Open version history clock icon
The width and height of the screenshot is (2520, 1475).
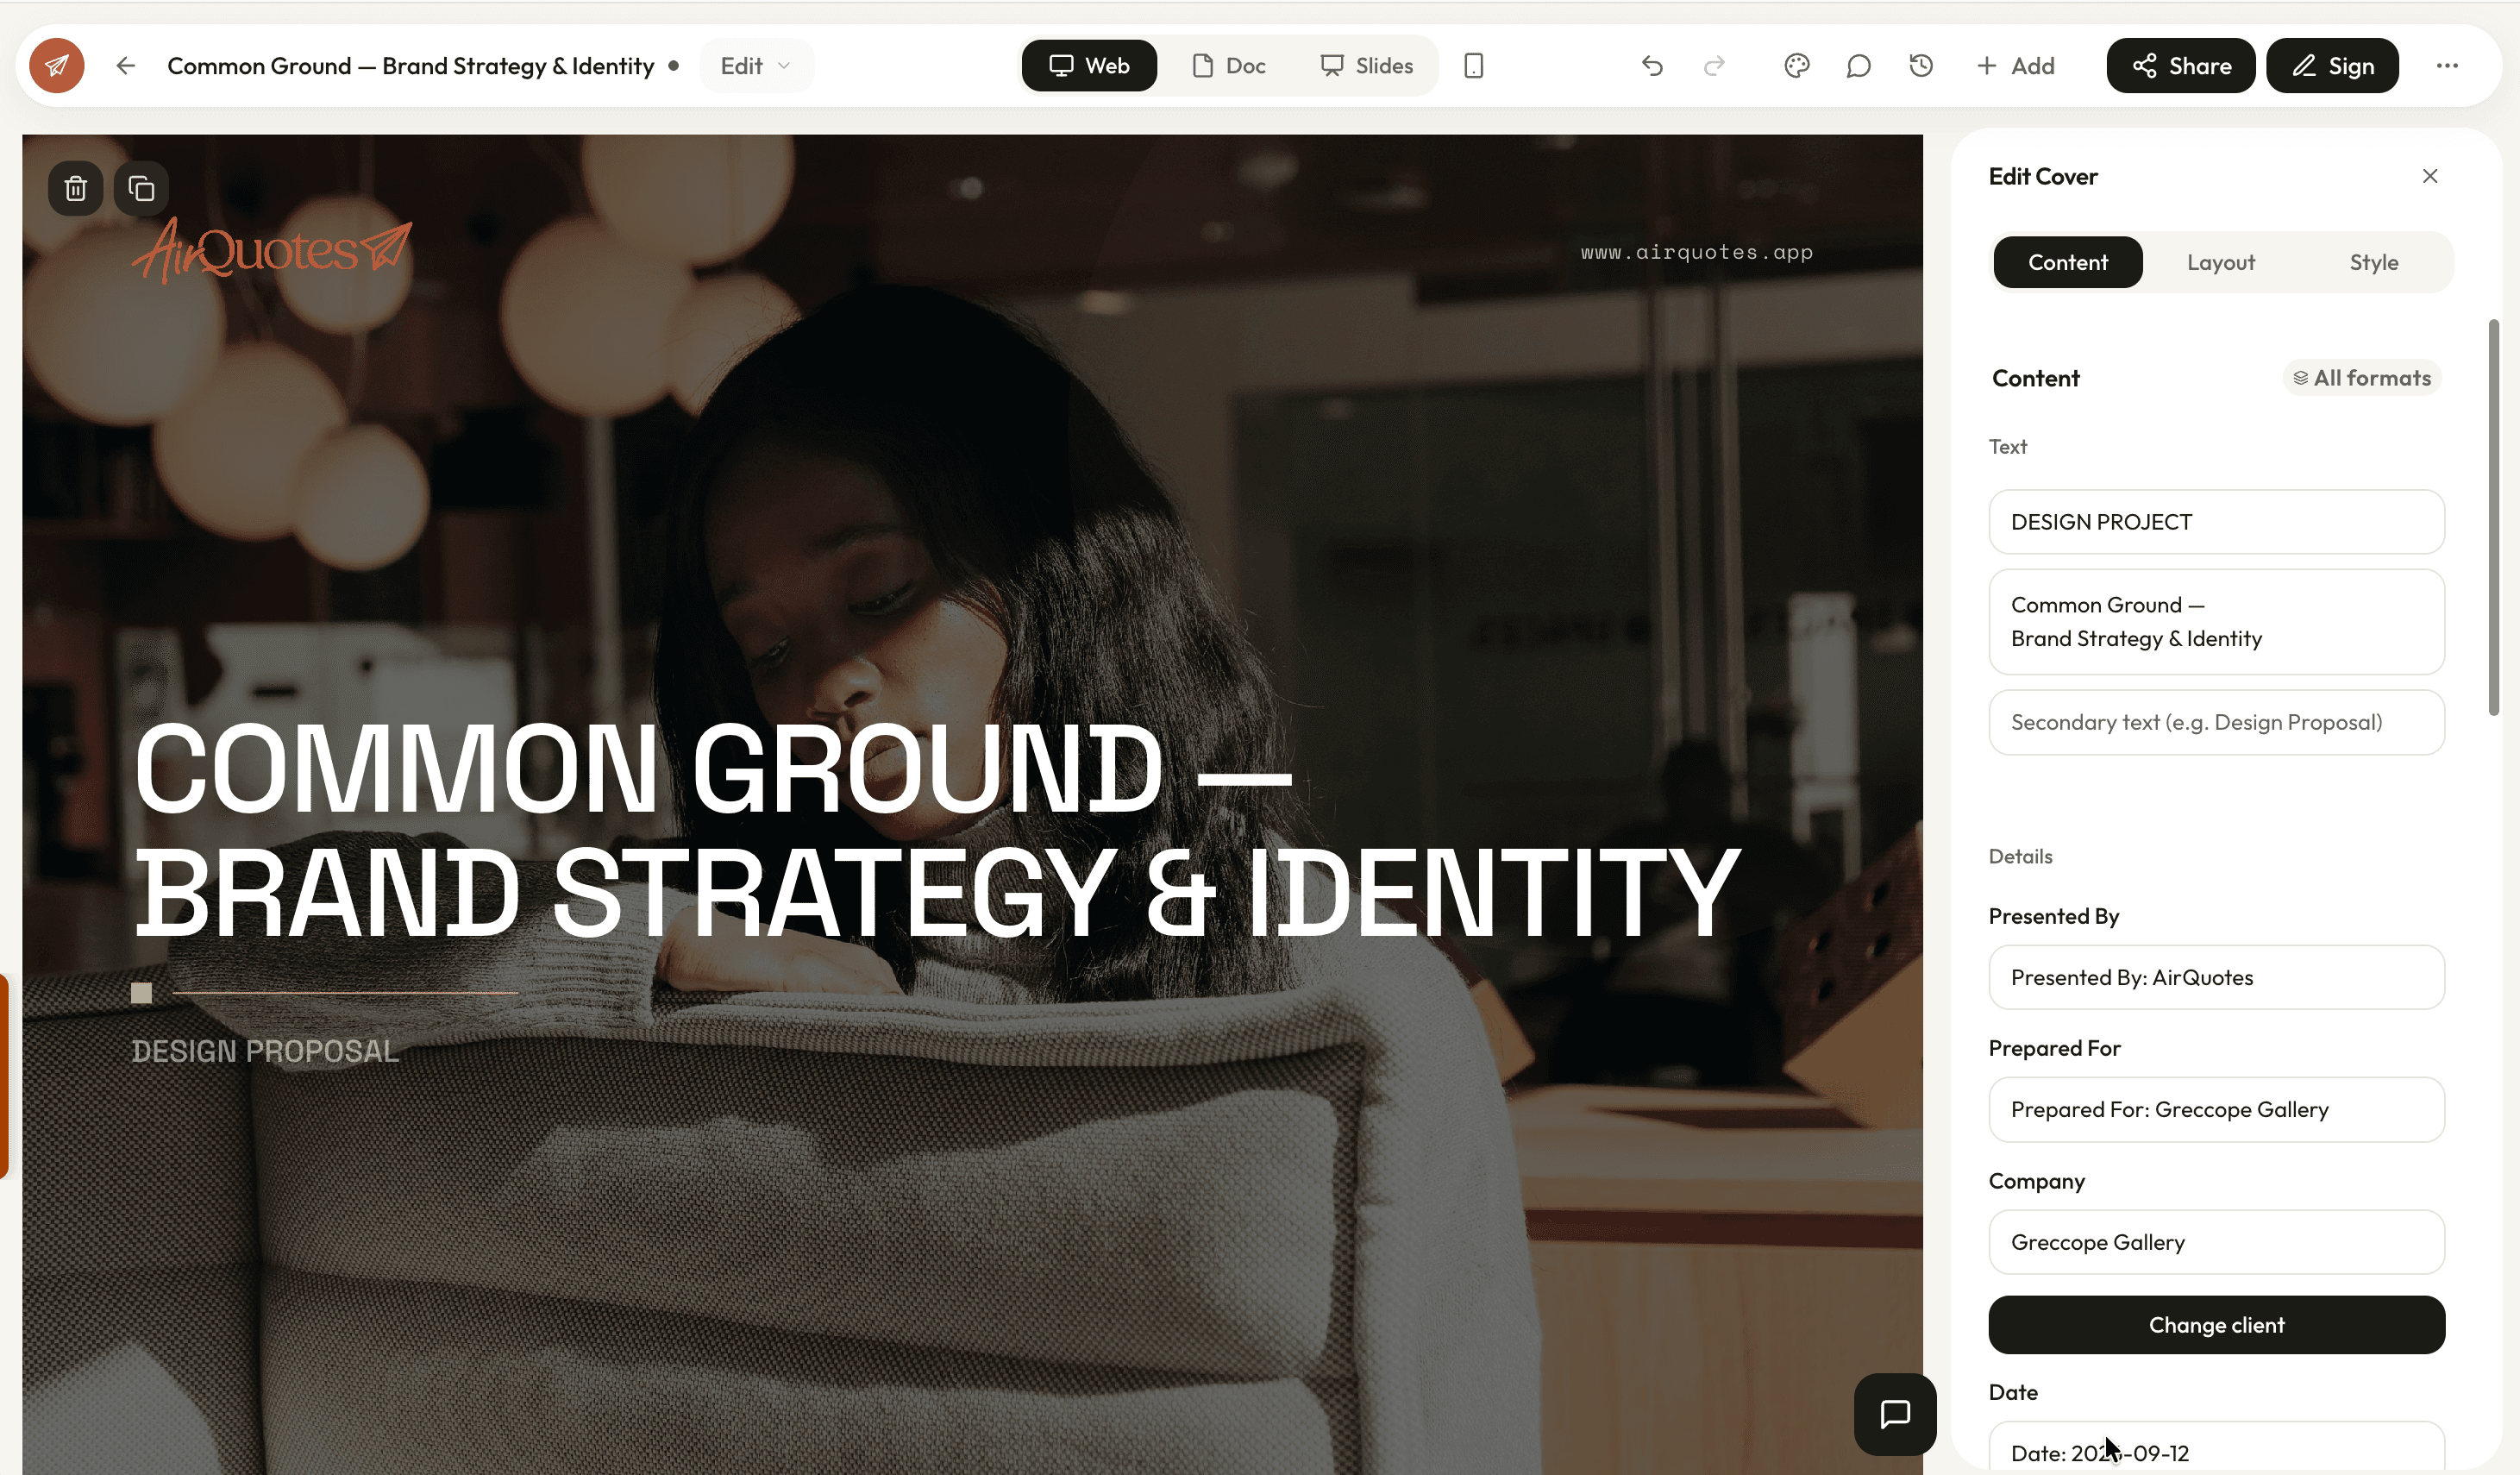1920,66
